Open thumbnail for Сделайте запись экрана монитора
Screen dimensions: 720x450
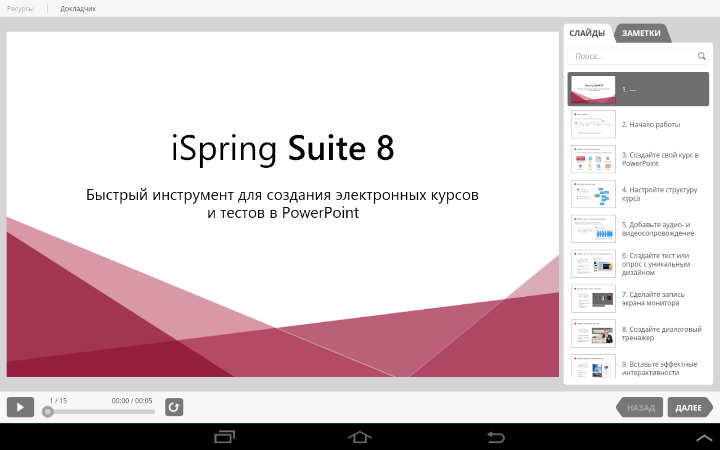click(593, 298)
